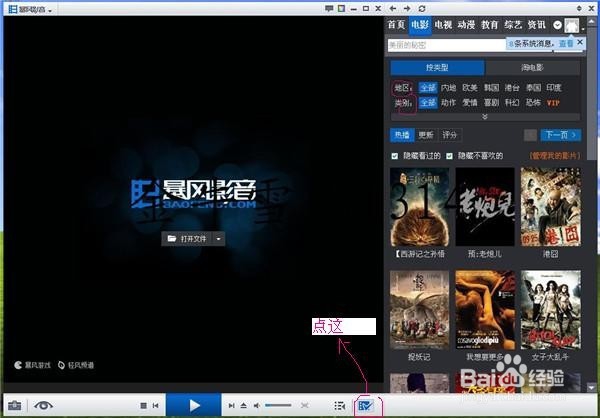This screenshot has width=600, height=418.
Task: Filter category by 恐怖
Action: click(533, 103)
